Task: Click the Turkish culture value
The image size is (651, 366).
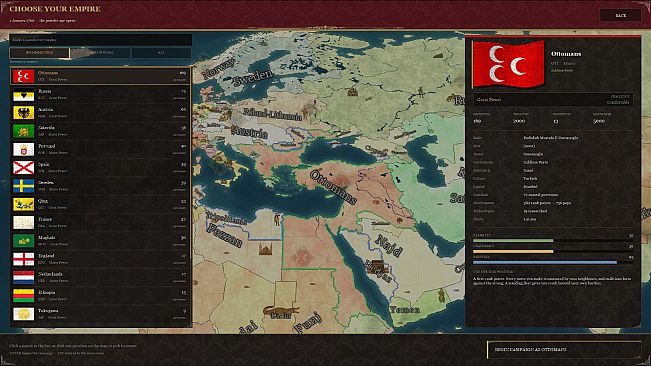Action: pos(529,178)
